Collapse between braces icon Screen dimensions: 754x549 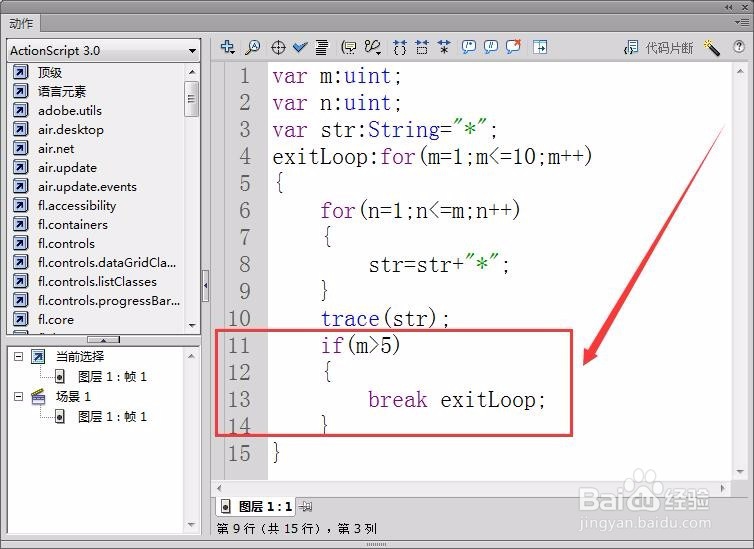coord(400,47)
